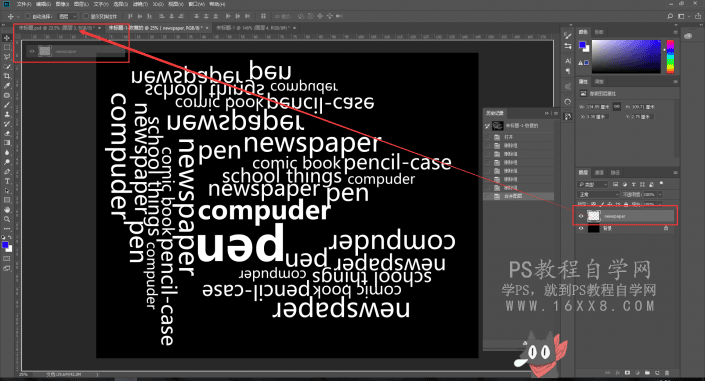Click the foreground blue color swatch in toolbar
705x381 pixels.
coord(5,245)
